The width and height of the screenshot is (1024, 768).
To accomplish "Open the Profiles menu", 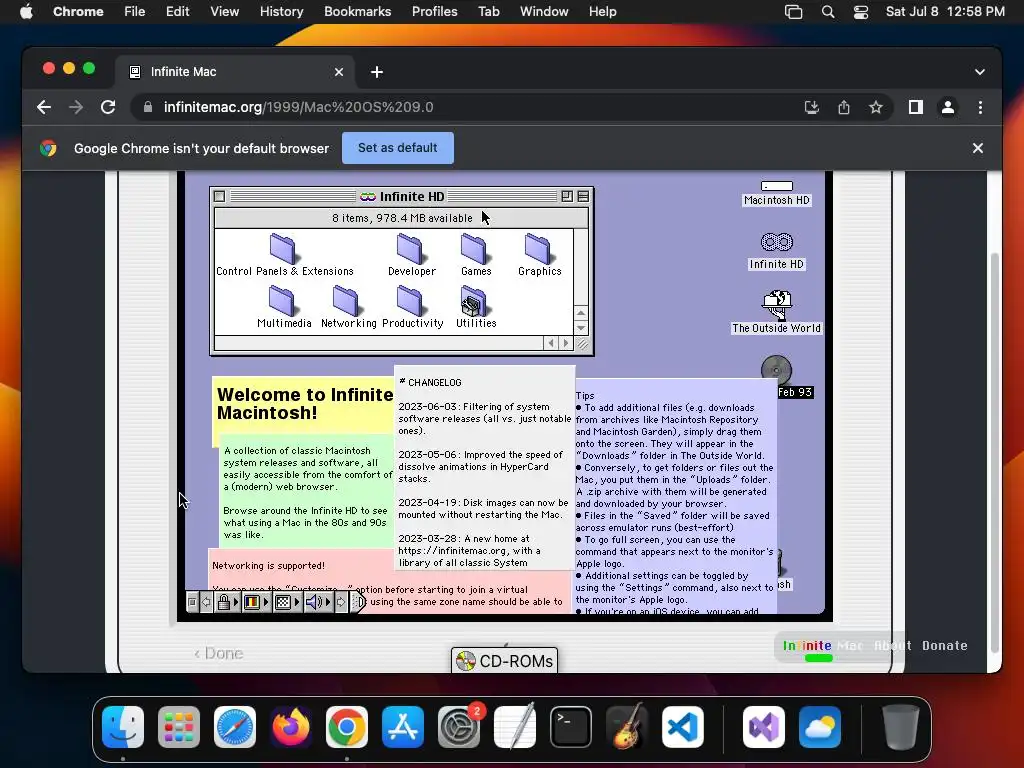I will (x=434, y=12).
